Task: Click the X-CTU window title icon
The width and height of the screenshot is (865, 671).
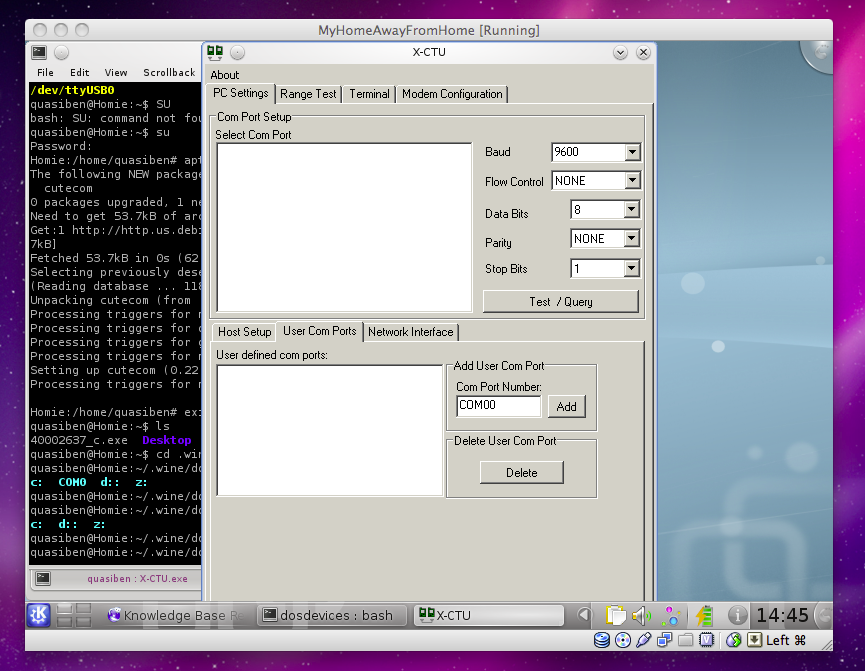Action: [215, 52]
